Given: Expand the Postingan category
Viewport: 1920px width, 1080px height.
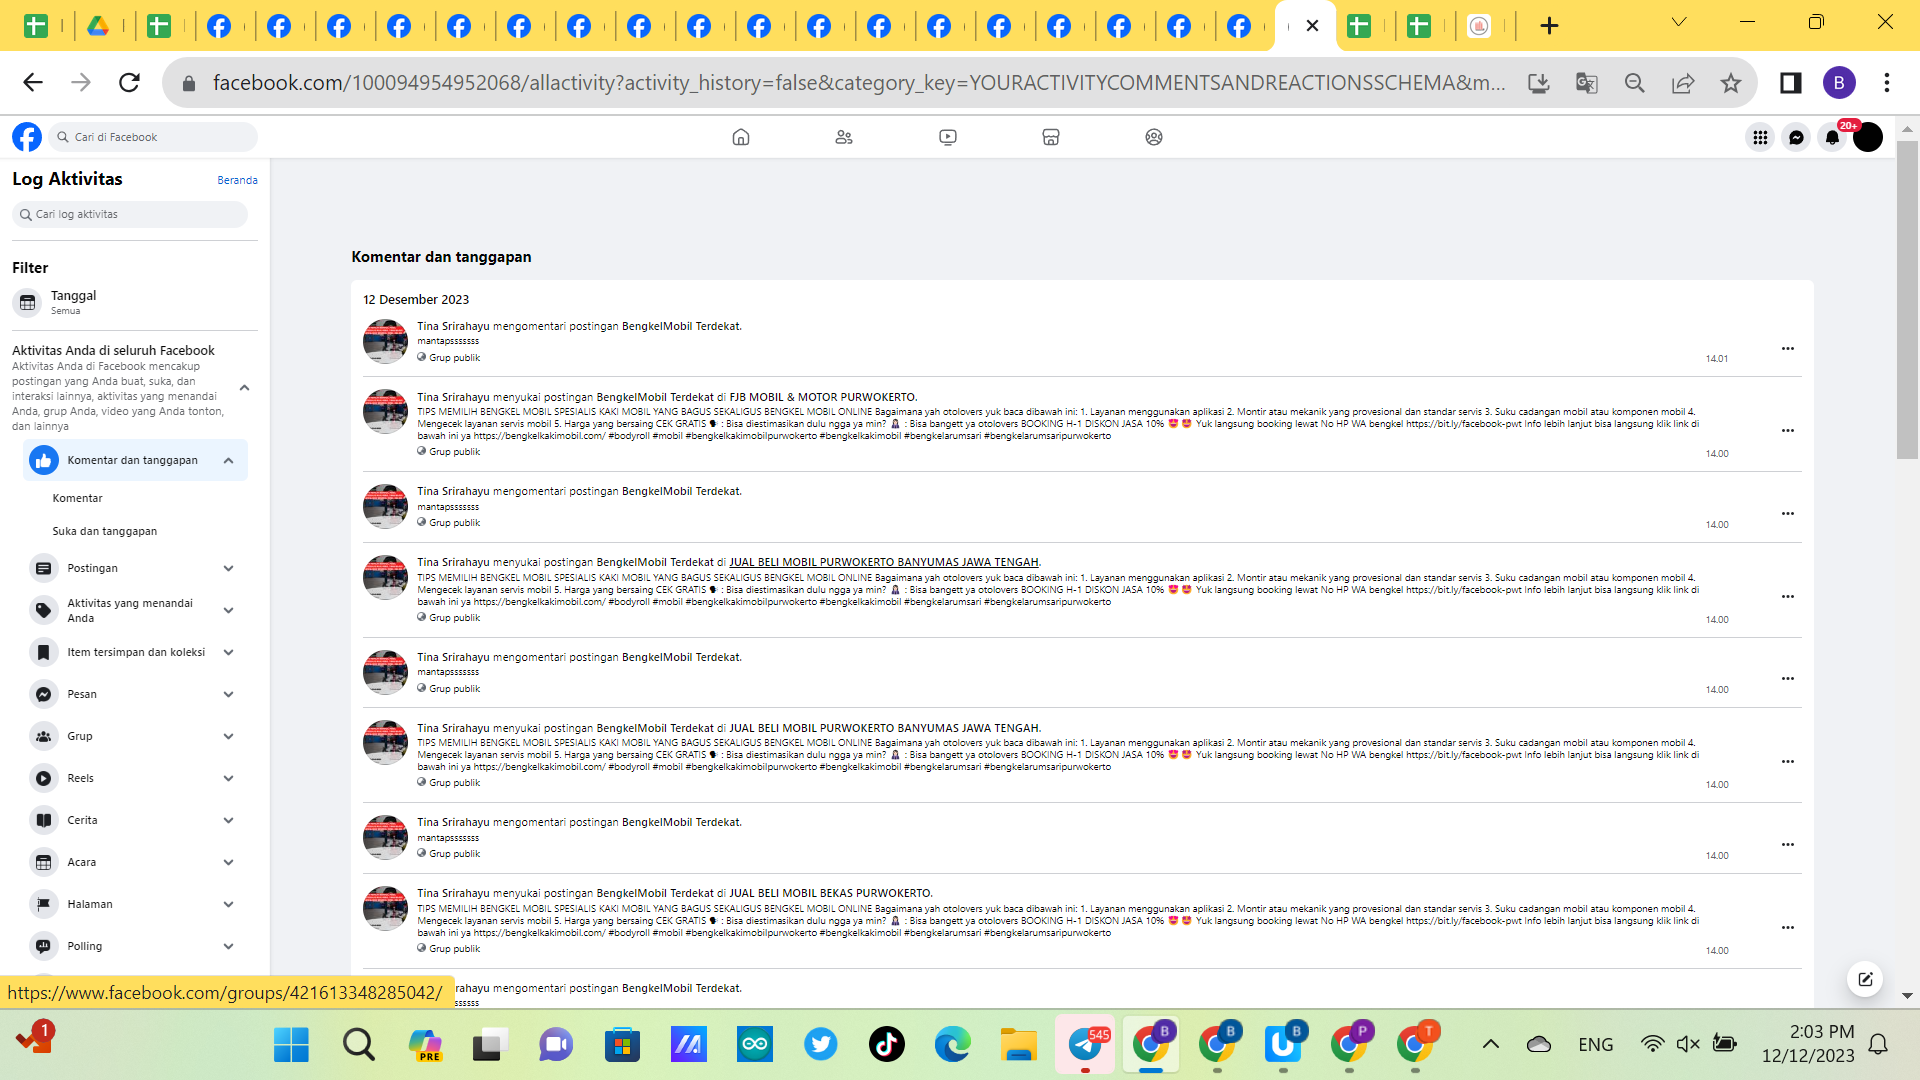Looking at the screenshot, I should tap(229, 569).
